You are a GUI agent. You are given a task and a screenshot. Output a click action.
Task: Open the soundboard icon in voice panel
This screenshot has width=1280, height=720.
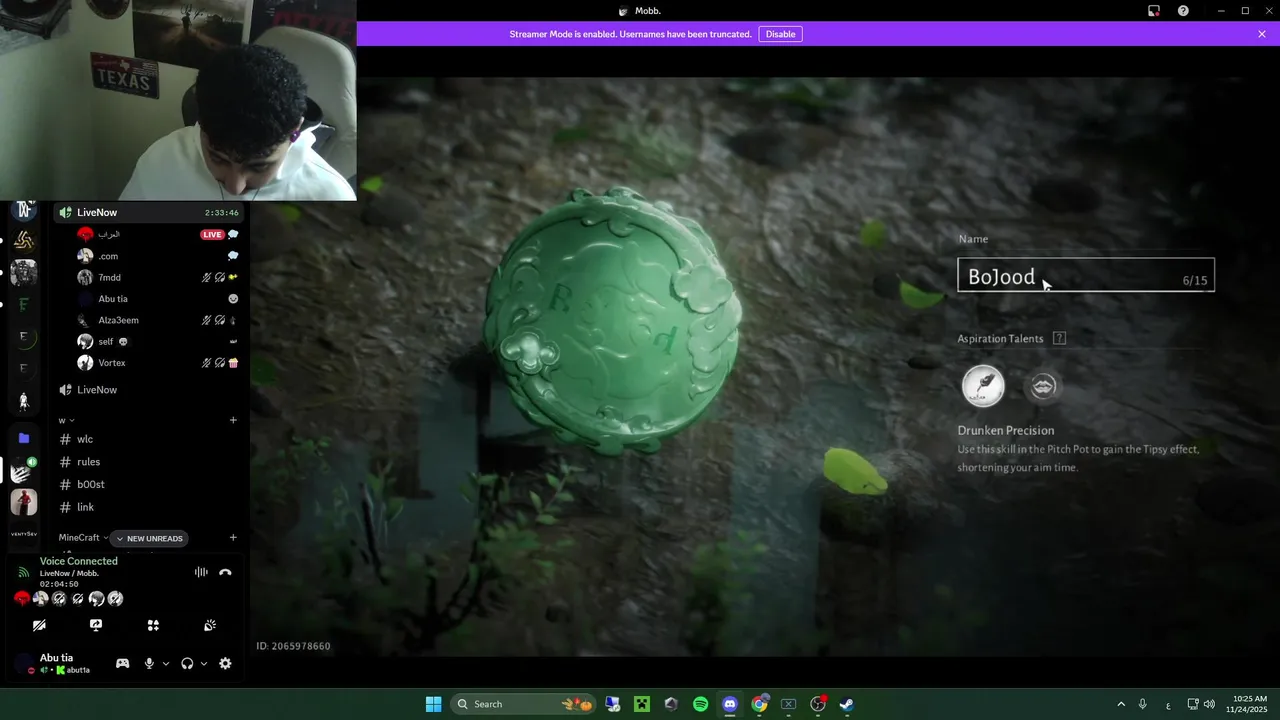point(210,625)
